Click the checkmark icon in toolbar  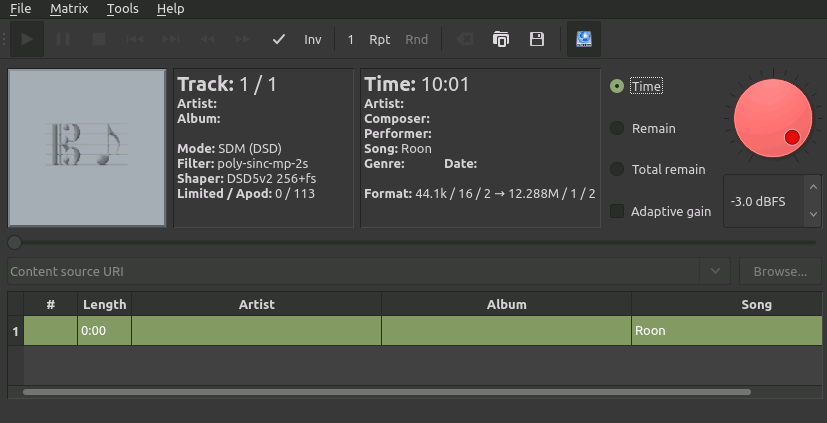pyautogui.click(x=278, y=40)
